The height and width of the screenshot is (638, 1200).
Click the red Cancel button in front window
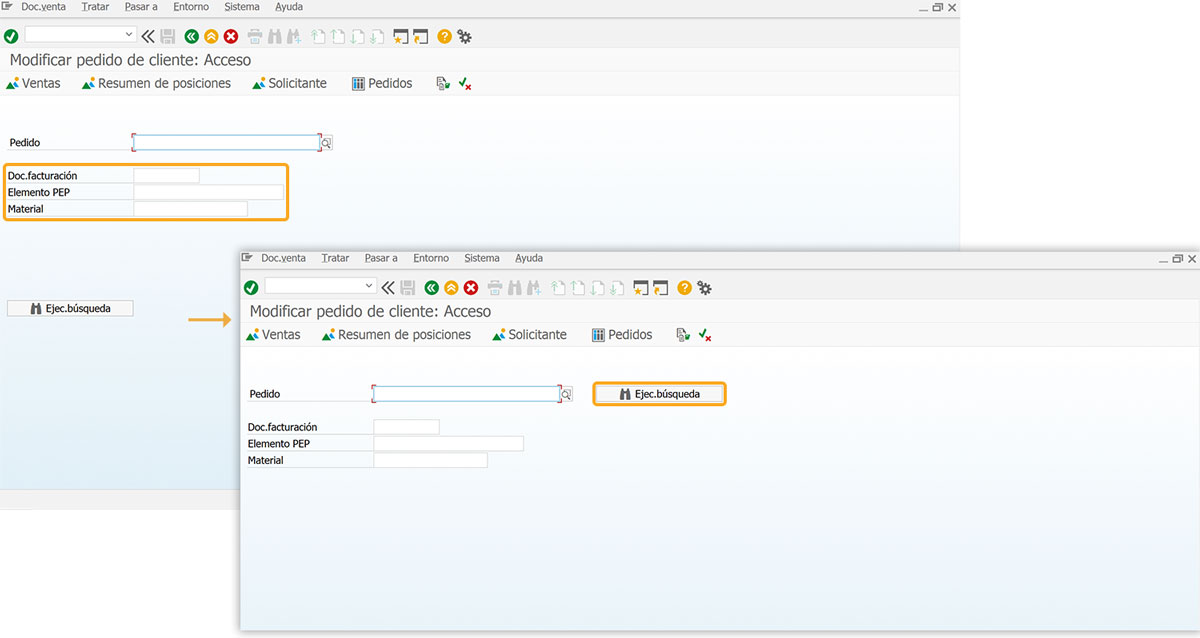tap(471, 288)
